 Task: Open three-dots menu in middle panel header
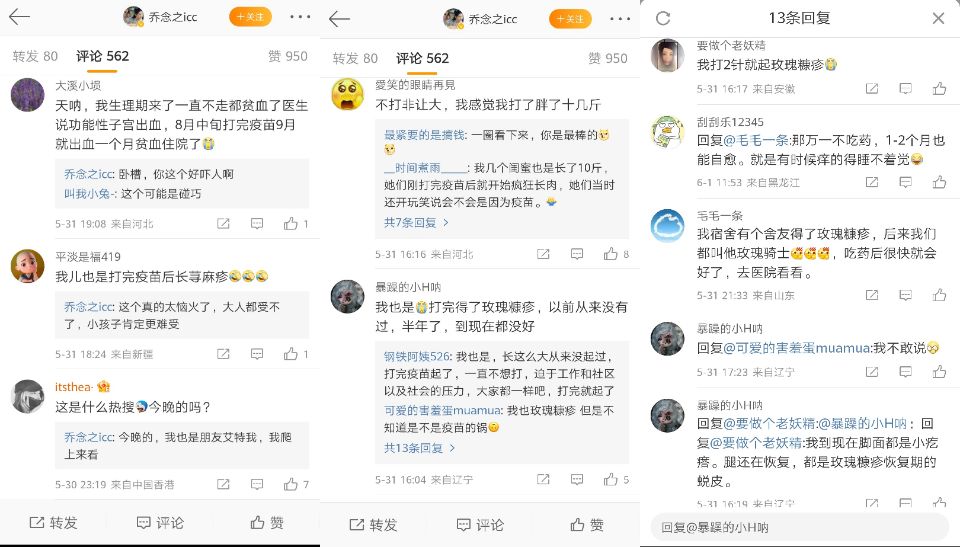click(620, 19)
